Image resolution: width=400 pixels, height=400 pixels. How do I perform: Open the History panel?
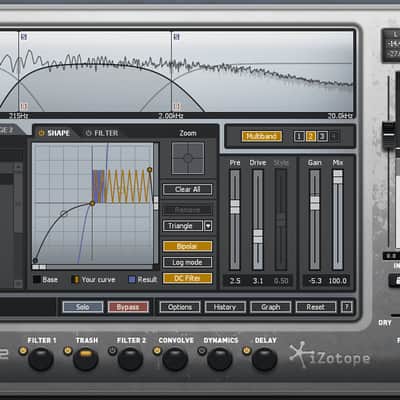[225, 307]
